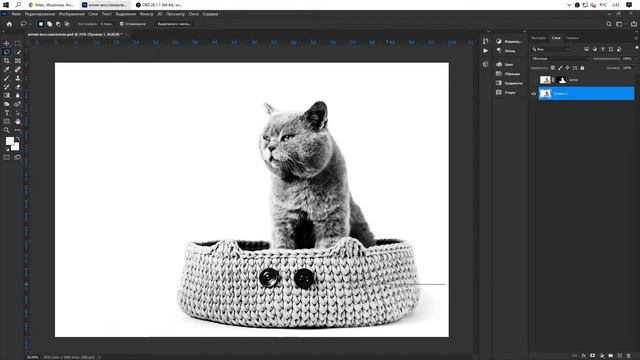
Task: Click the layer effects fx icon
Action: click(584, 356)
